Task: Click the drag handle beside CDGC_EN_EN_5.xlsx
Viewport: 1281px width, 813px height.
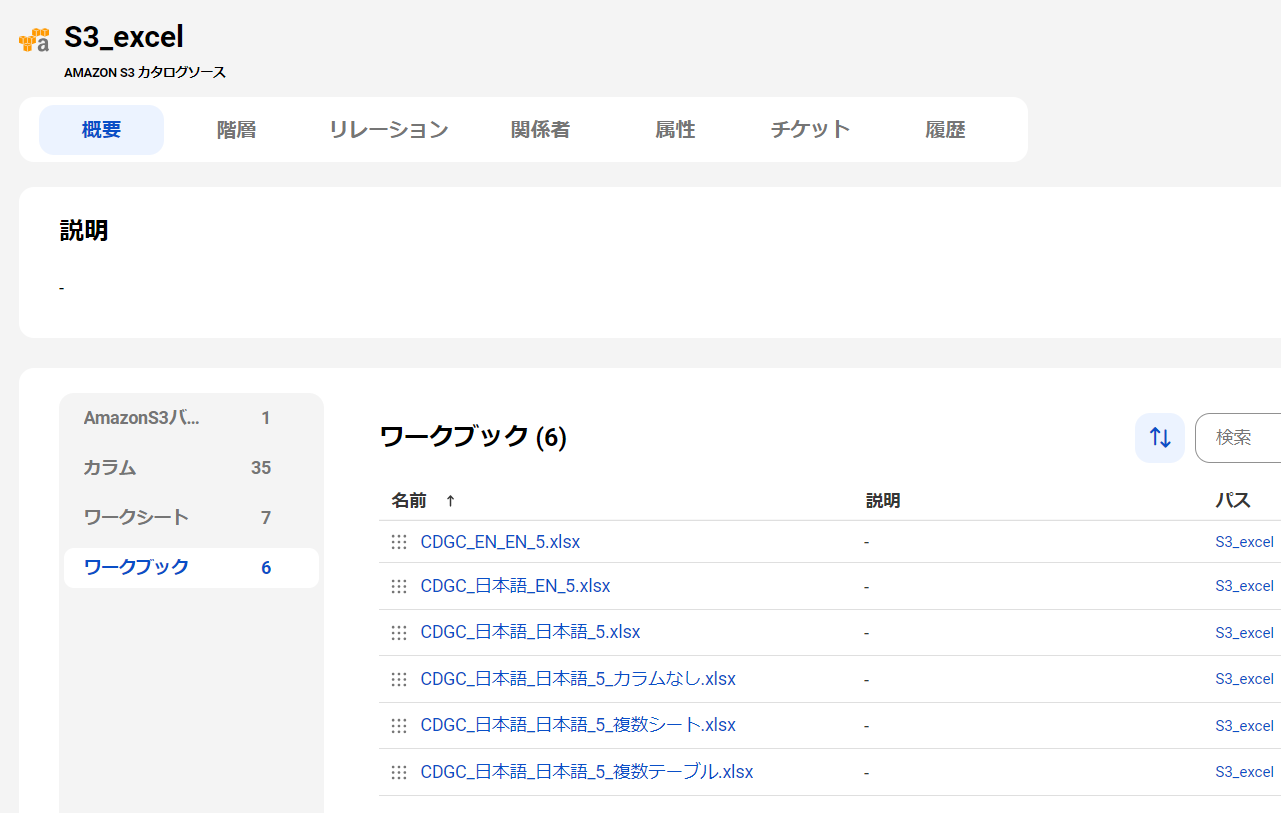Action: pos(399,542)
